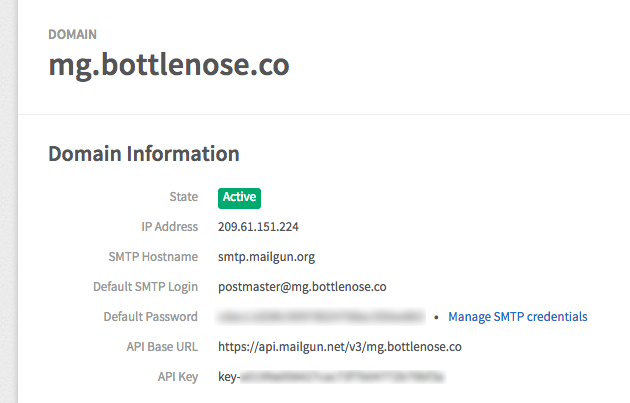The width and height of the screenshot is (630, 403).
Task: Click the Domain Information section heading
Action: pos(144,154)
